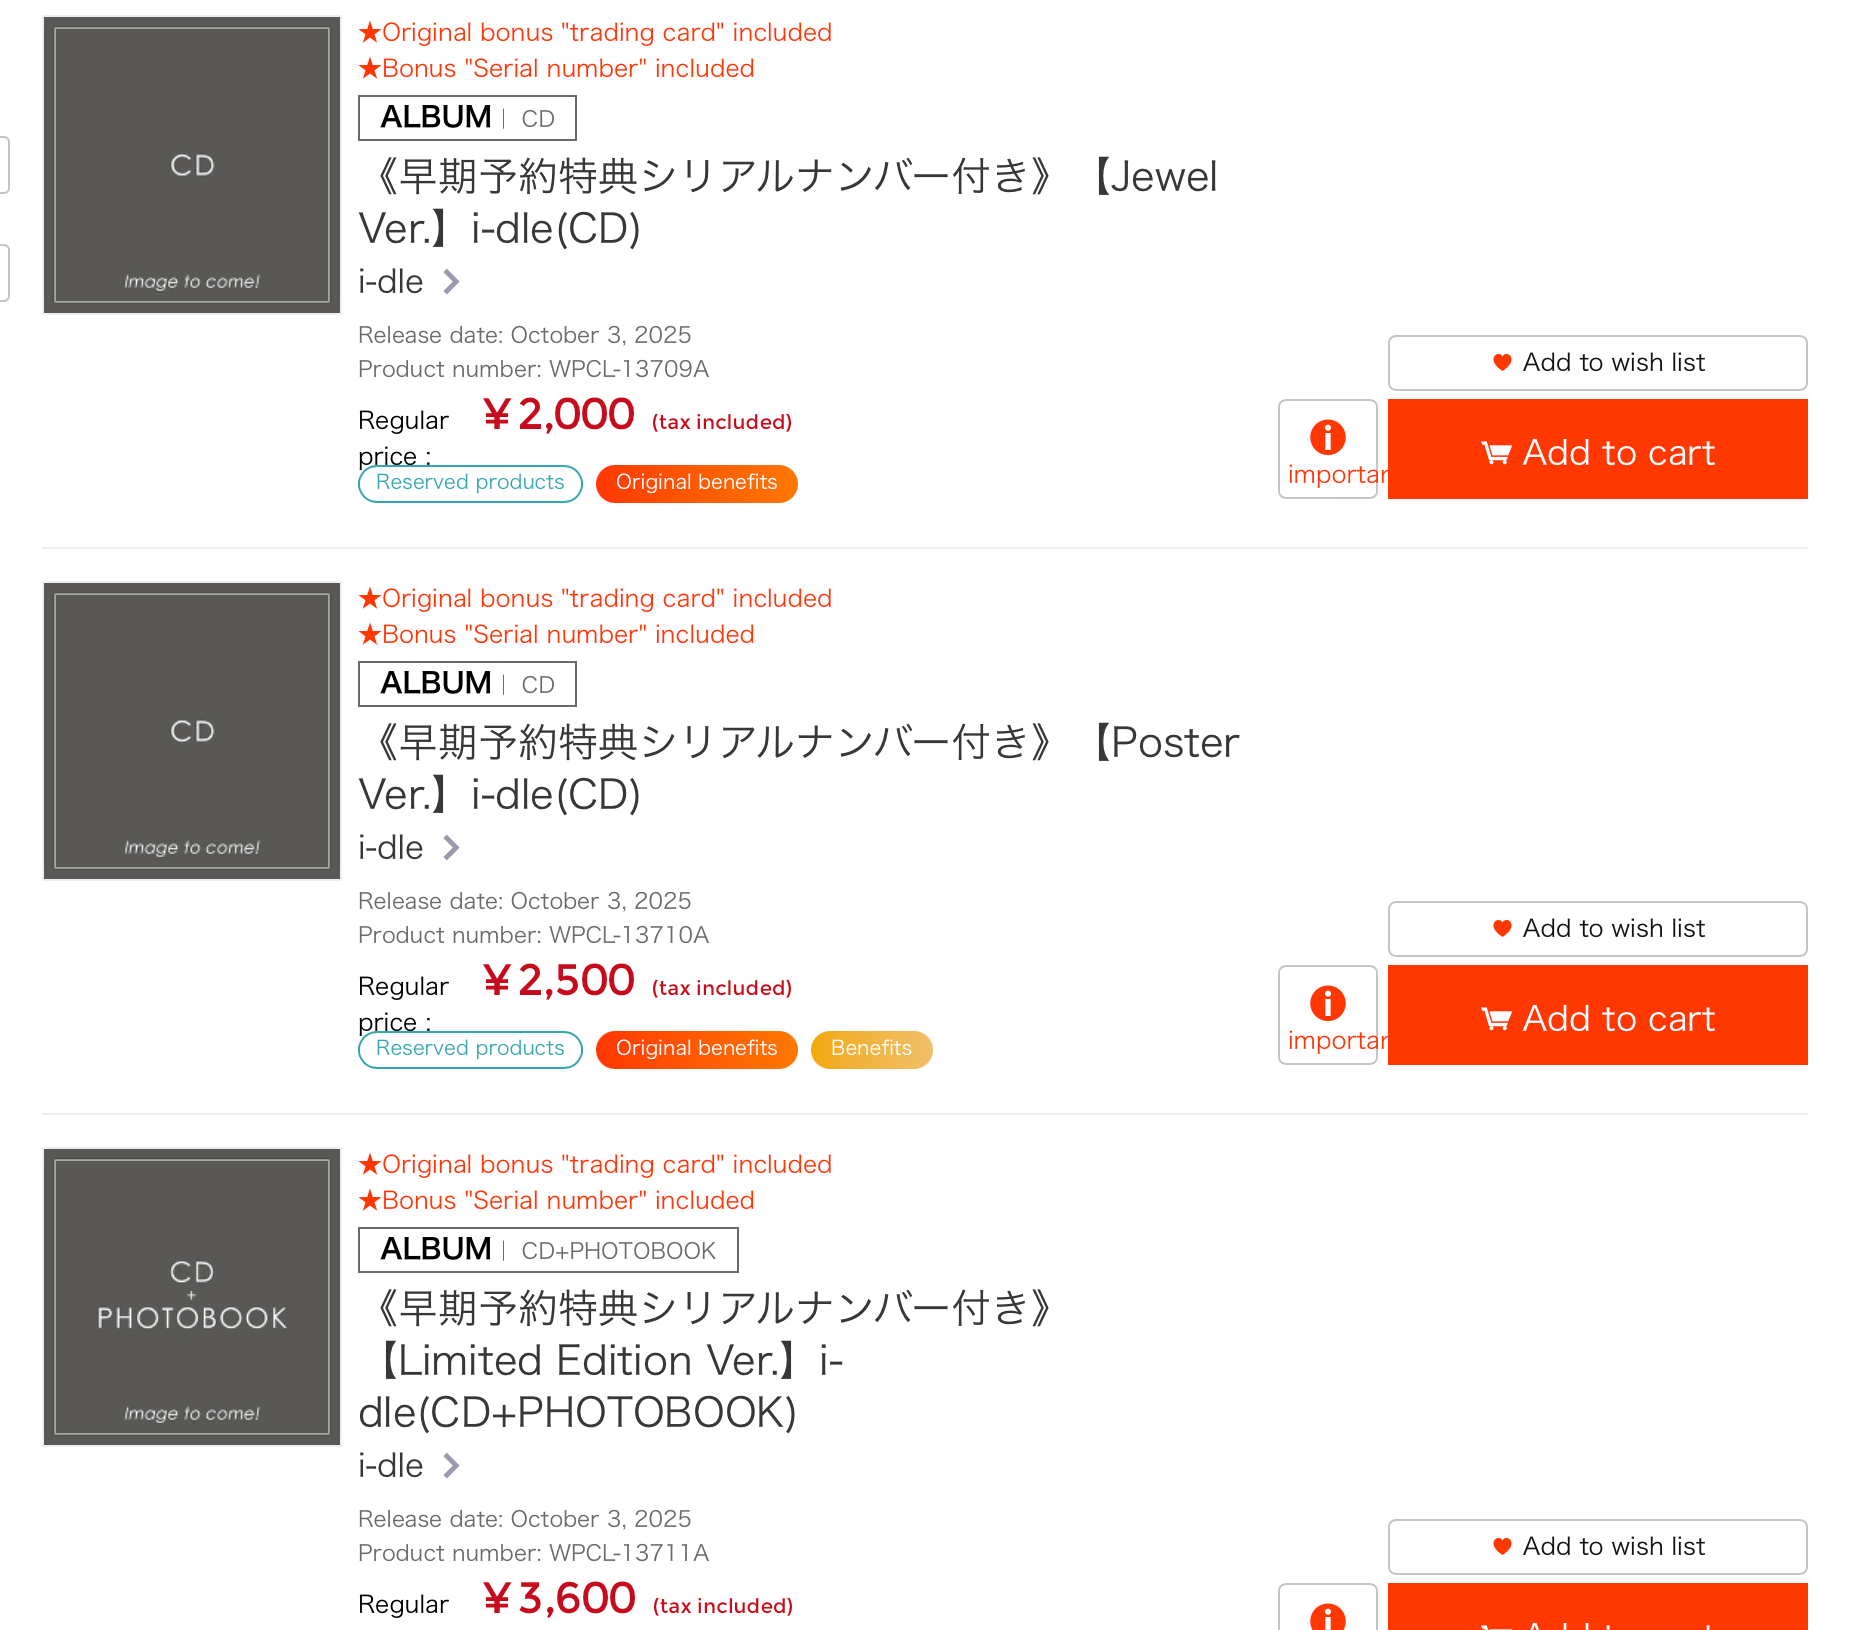The image size is (1856, 1630).
Task: Click Reserved products tag on Jewel Ver.
Action: pos(470,483)
